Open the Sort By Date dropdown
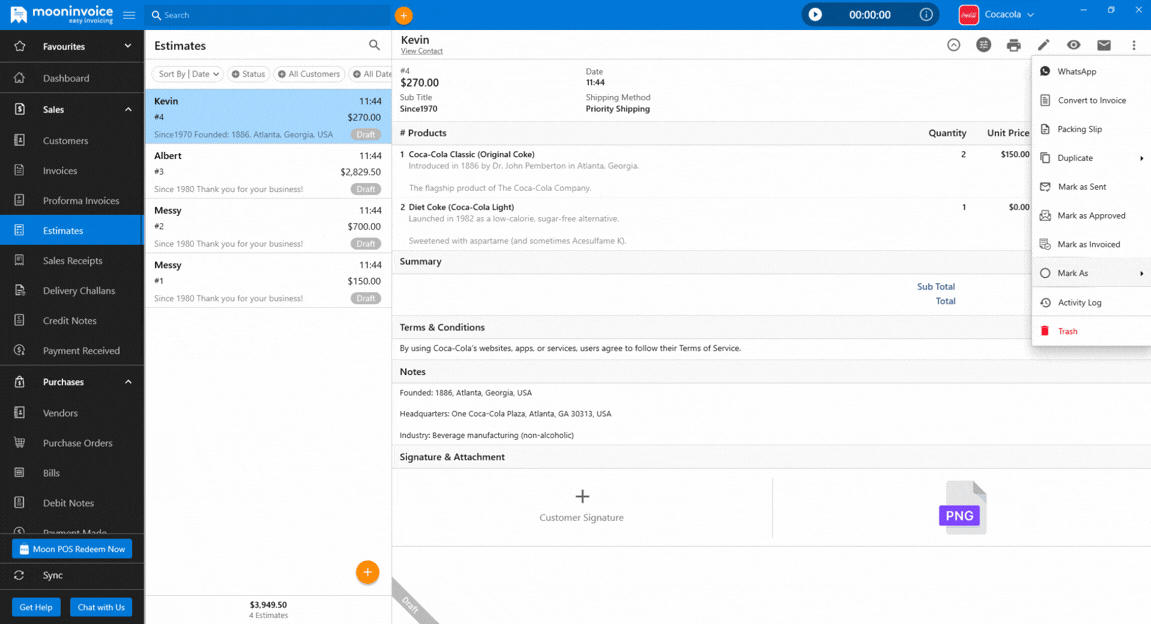The height and width of the screenshot is (624, 1151). tap(188, 74)
